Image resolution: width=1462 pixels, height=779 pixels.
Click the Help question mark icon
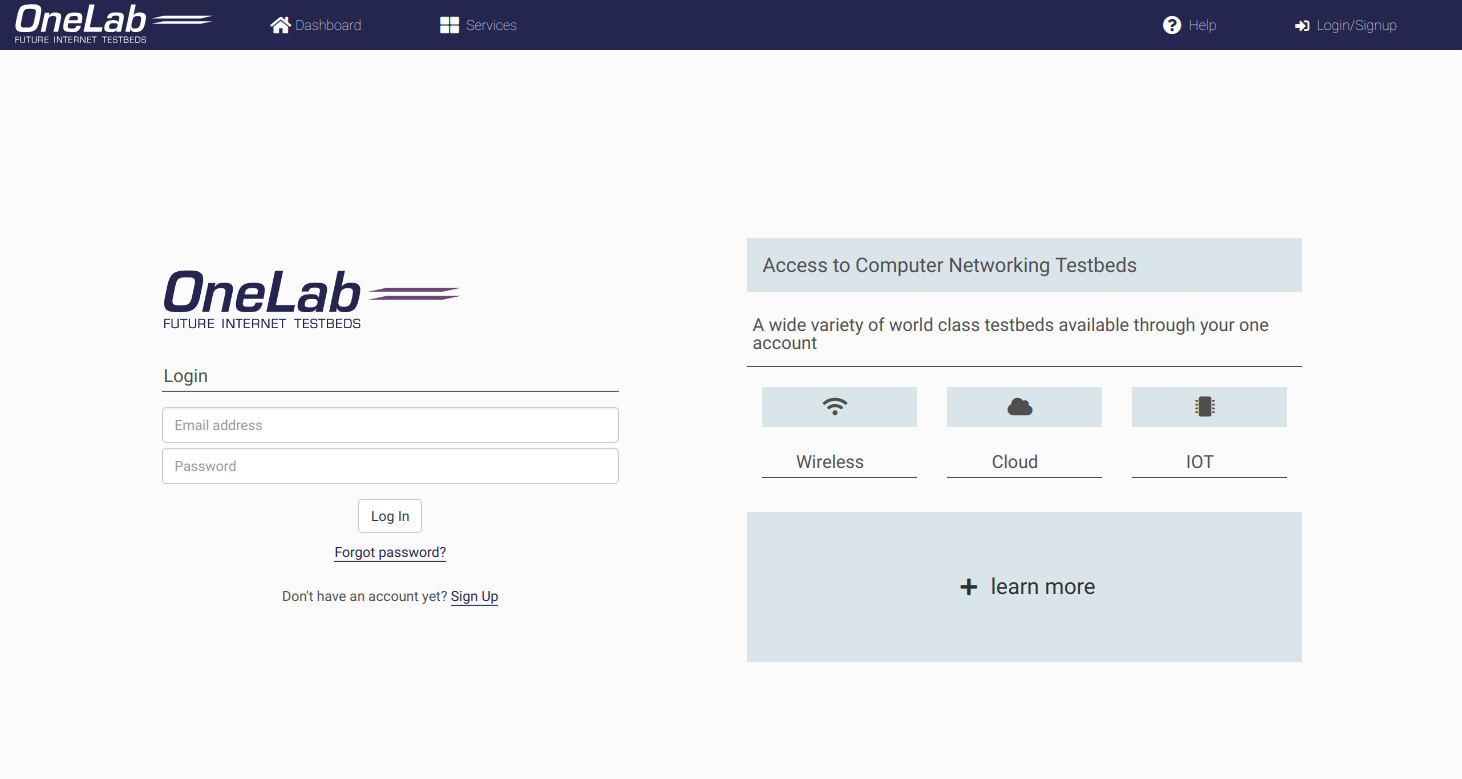(x=1172, y=25)
